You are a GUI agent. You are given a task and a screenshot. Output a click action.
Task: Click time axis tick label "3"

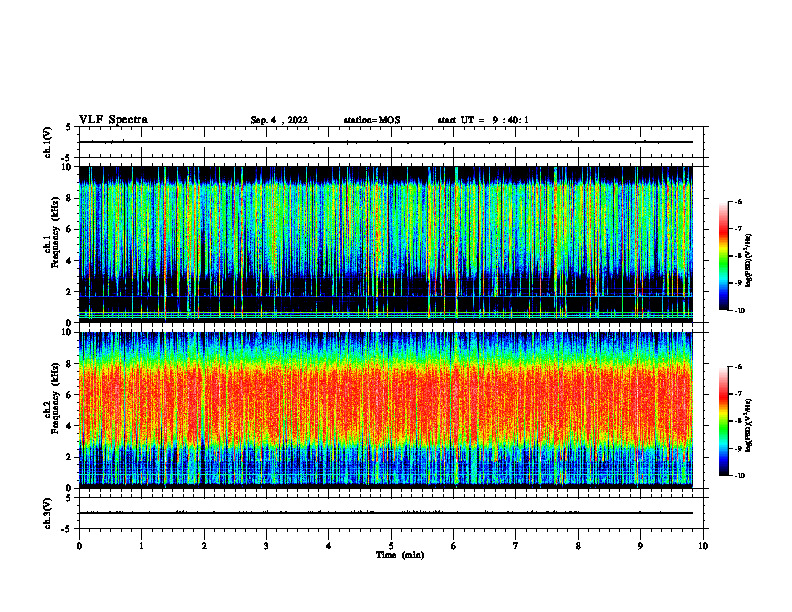266,546
